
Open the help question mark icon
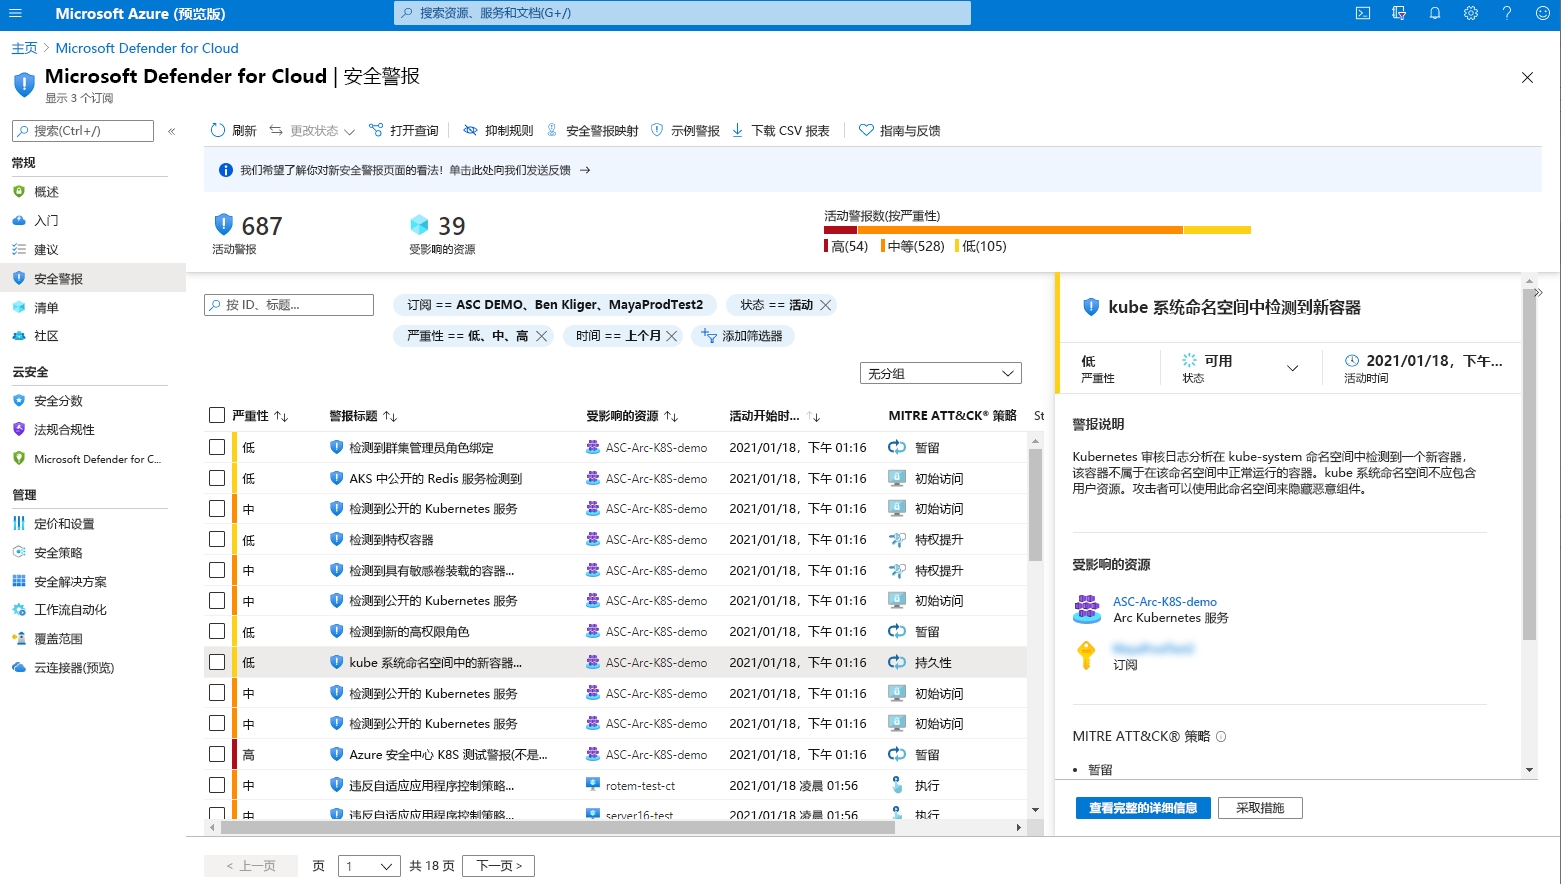tap(1507, 13)
